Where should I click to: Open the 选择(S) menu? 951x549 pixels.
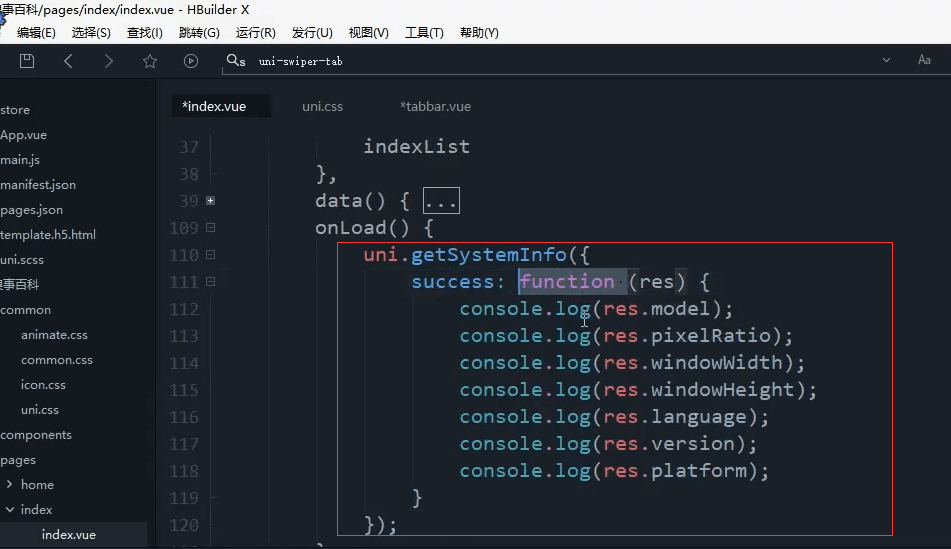coord(91,33)
